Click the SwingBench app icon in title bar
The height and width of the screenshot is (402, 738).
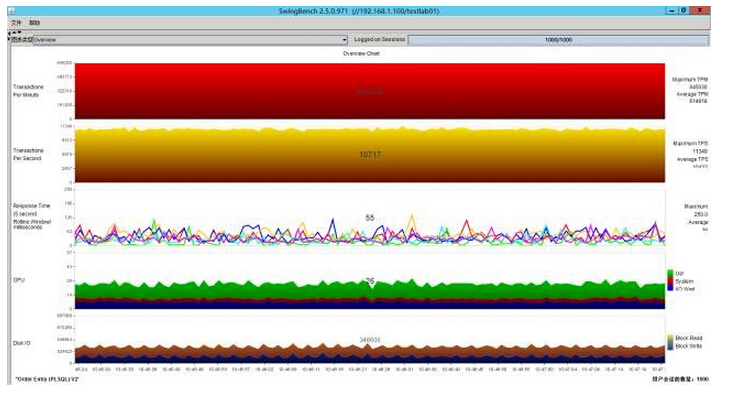click(x=12, y=10)
